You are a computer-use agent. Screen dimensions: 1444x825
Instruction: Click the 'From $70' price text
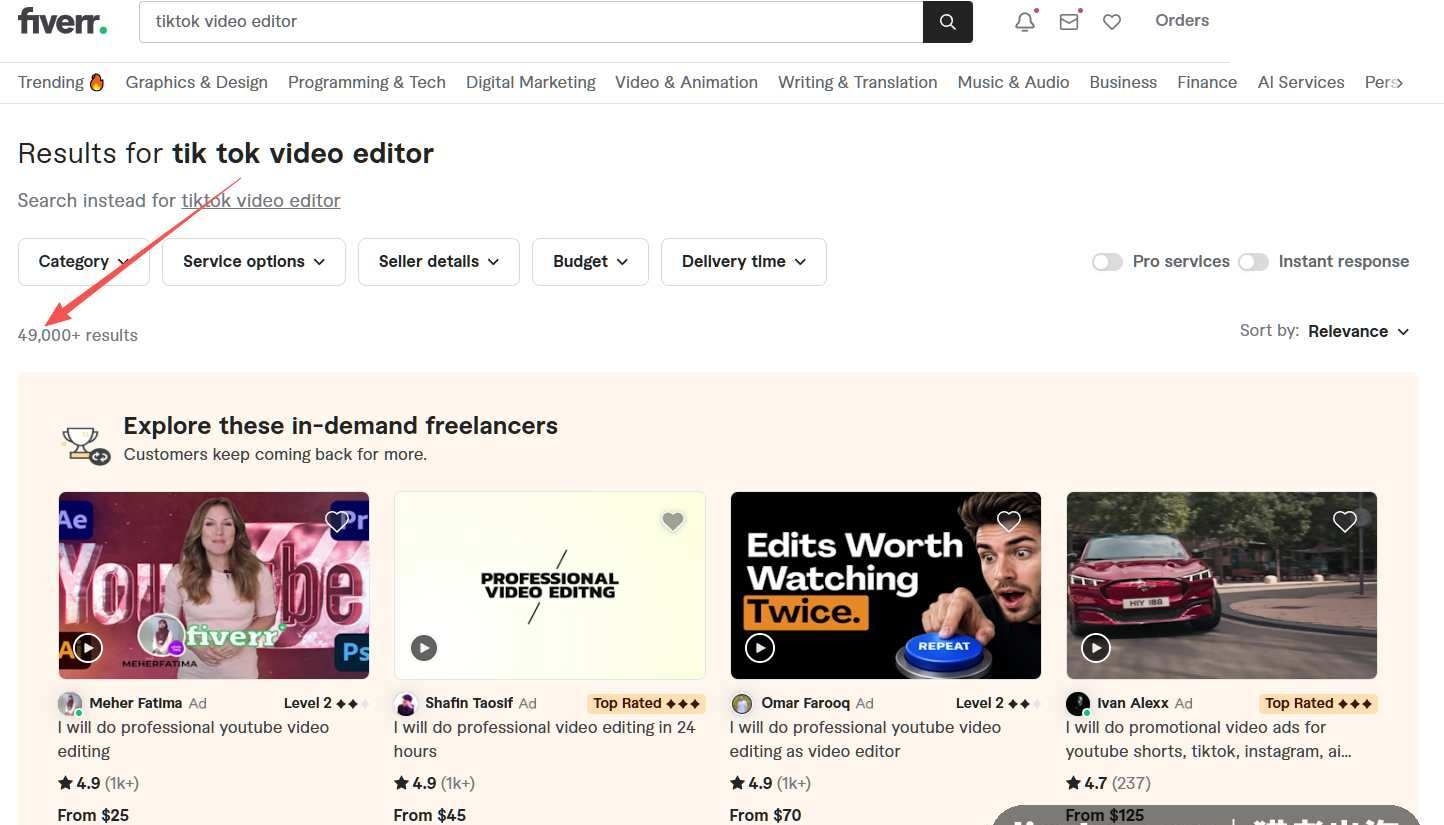(x=766, y=815)
